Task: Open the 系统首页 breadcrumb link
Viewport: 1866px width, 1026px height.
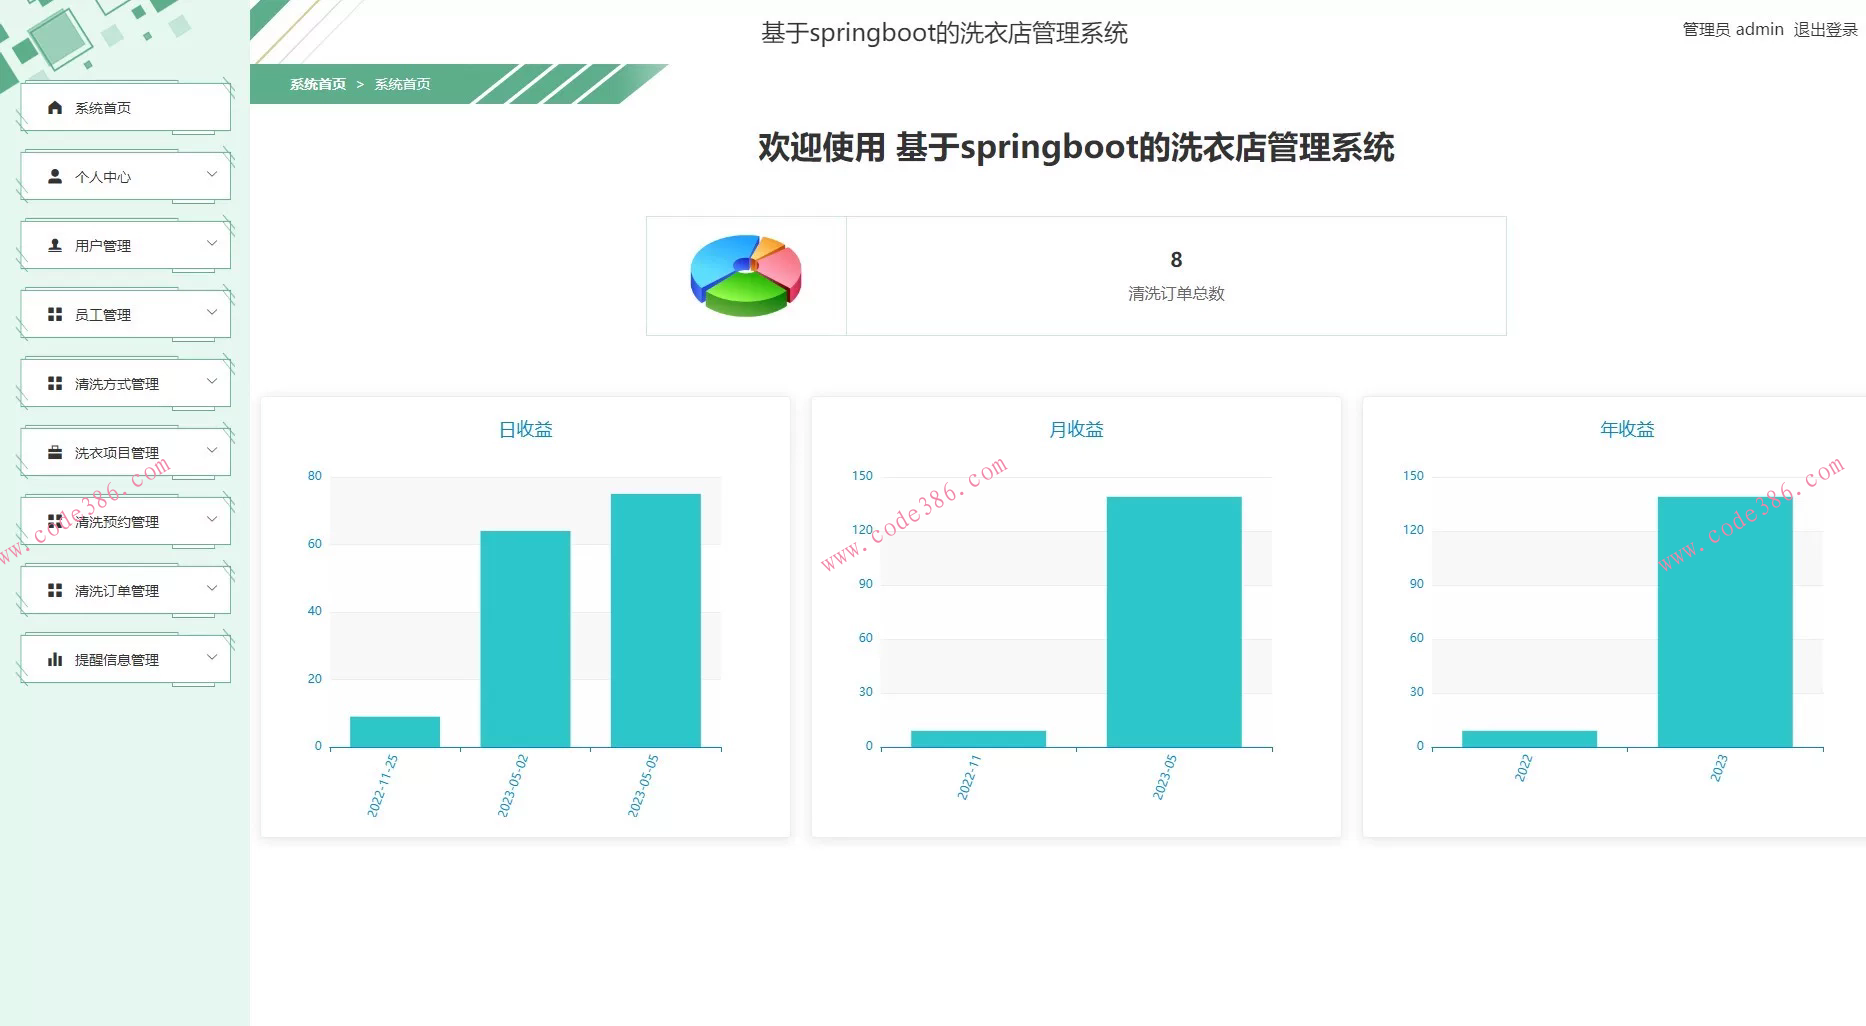Action: pos(313,85)
